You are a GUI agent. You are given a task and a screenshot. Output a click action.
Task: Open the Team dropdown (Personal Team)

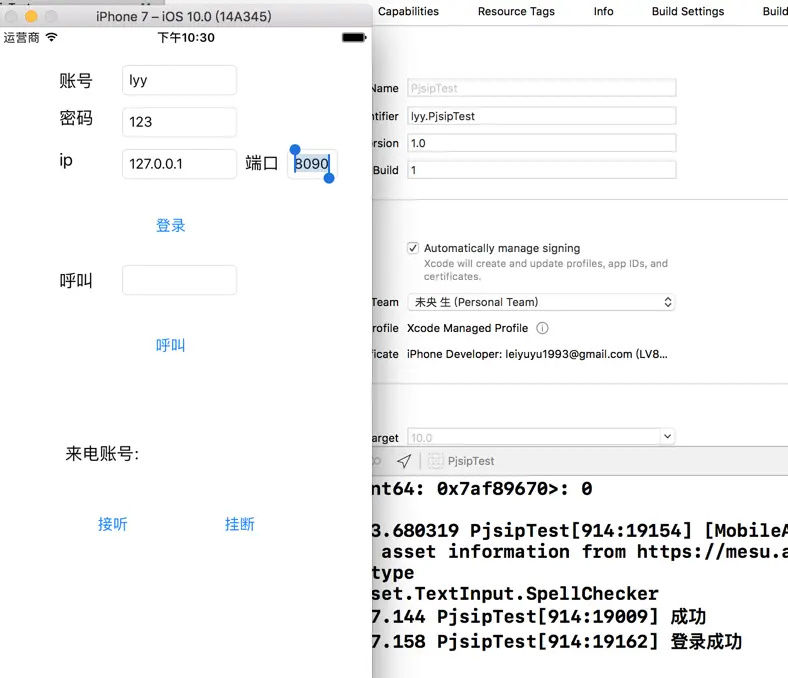541,302
